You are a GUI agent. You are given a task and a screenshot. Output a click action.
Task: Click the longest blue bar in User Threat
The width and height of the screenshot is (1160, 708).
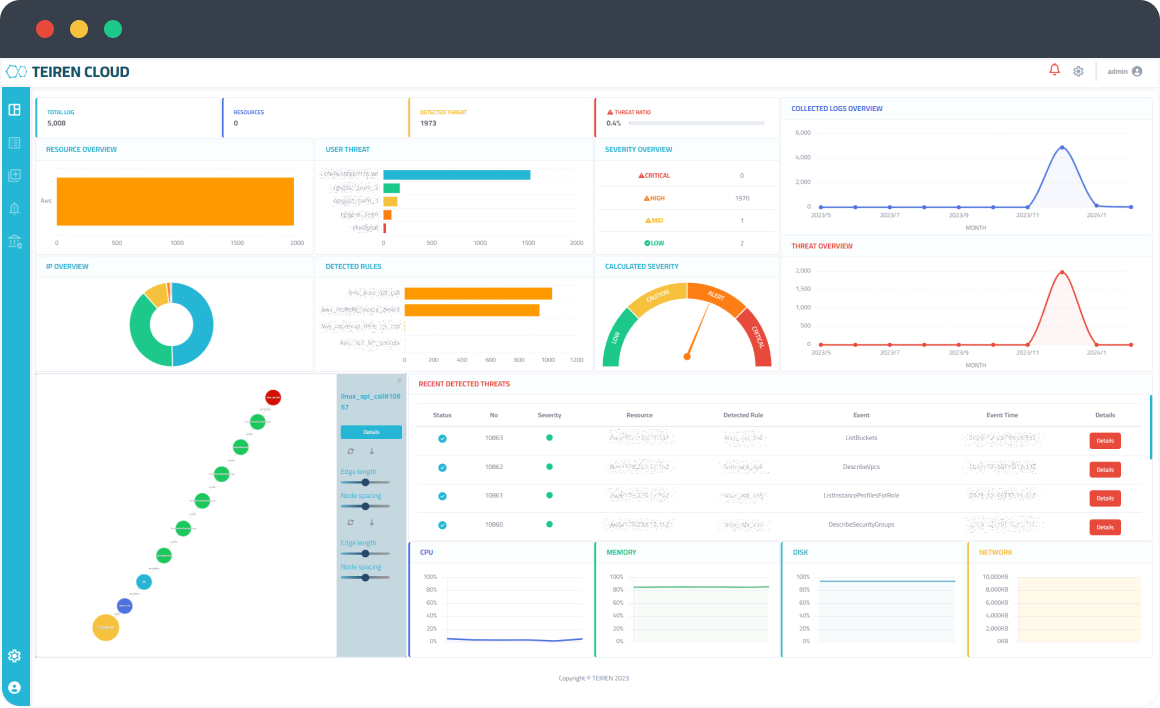[456, 175]
